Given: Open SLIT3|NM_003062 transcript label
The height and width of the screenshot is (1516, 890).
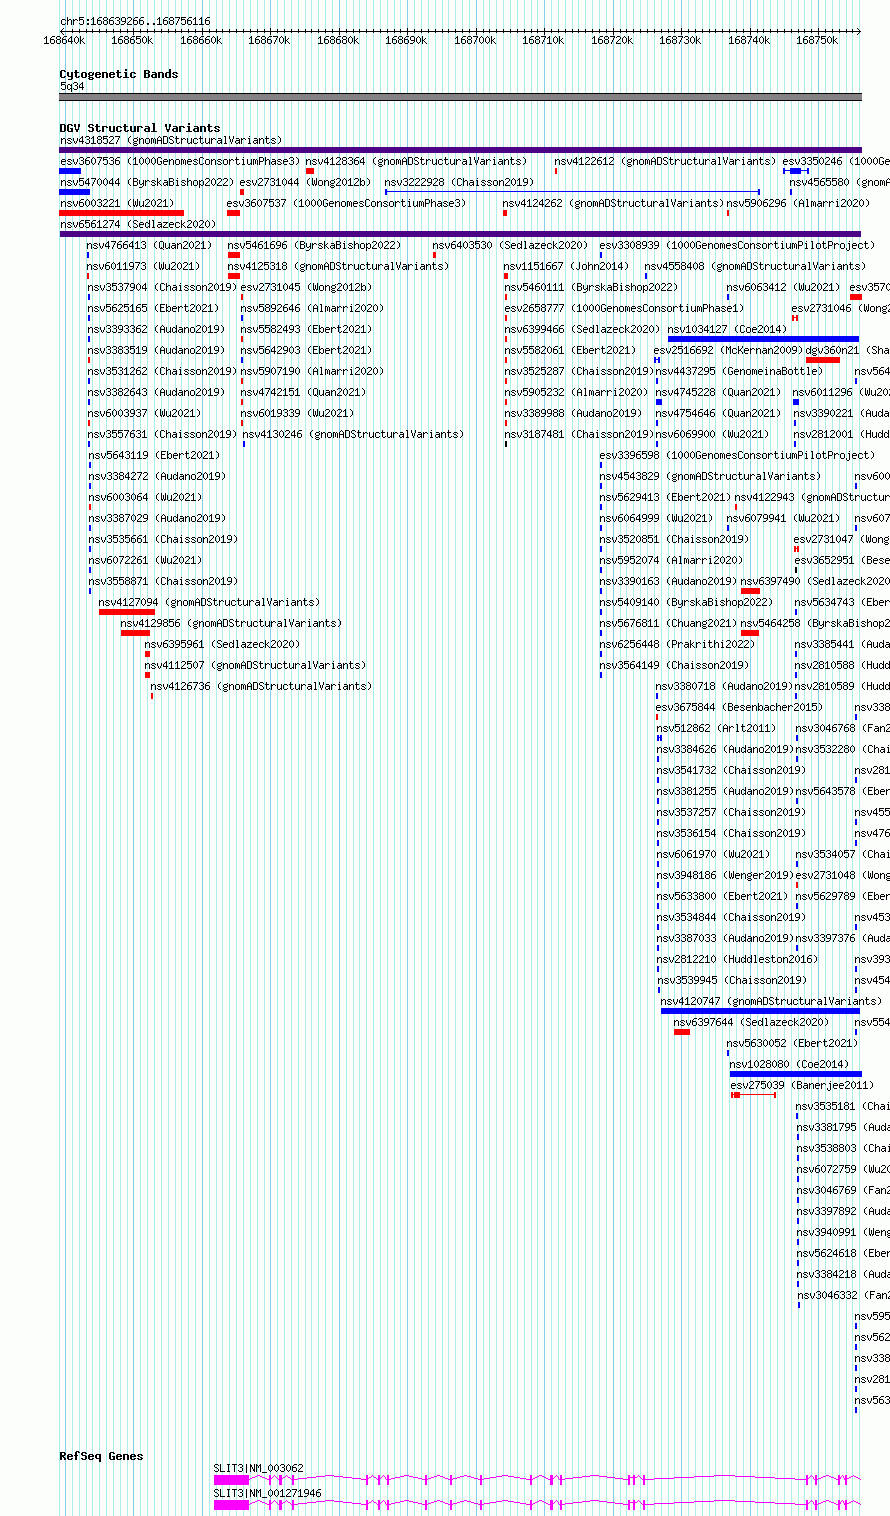Looking at the screenshot, I should click(x=259, y=1468).
